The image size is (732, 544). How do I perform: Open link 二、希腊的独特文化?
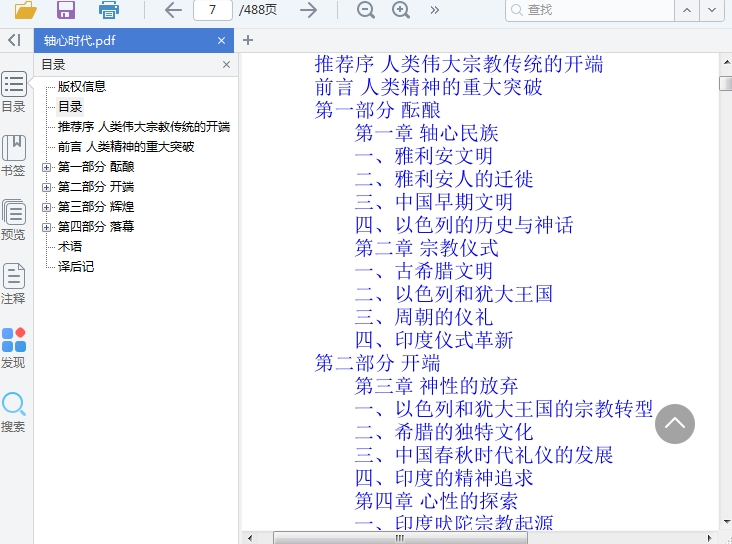pyautogui.click(x=444, y=431)
